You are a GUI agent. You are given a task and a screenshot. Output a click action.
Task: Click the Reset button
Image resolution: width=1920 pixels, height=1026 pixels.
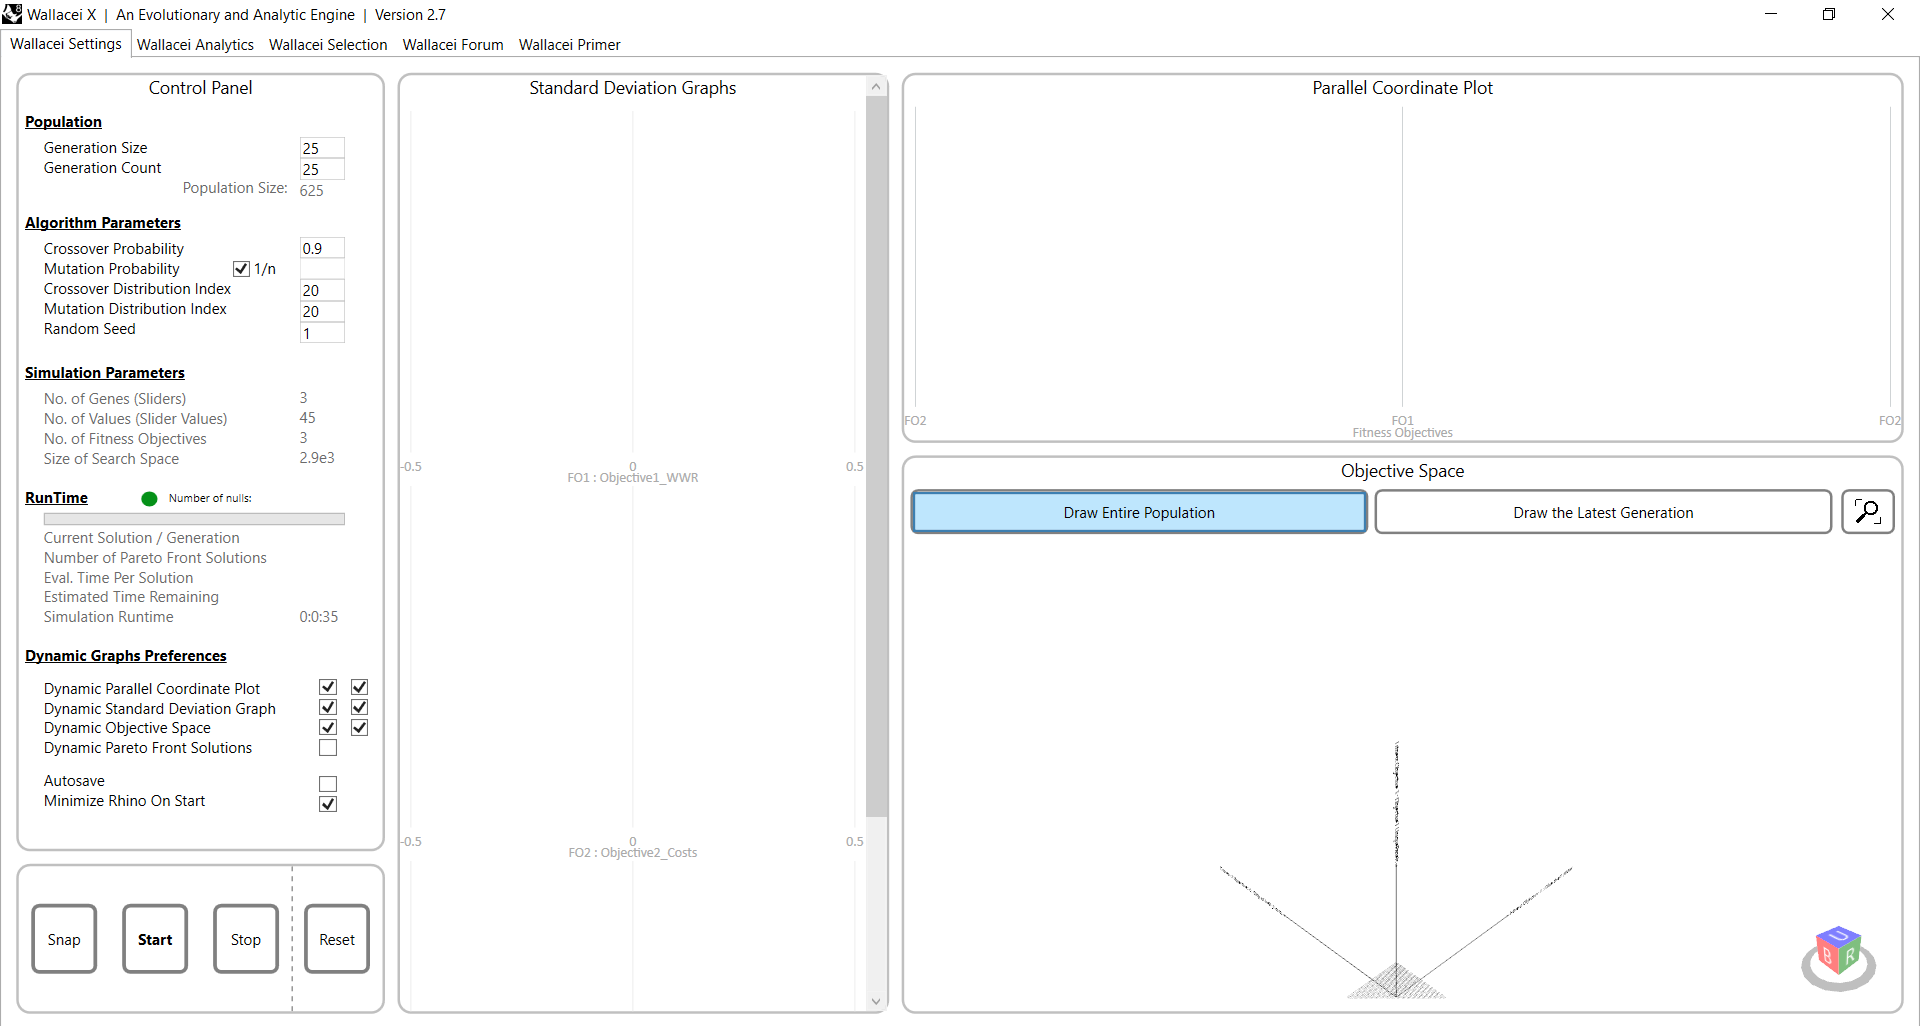coord(337,939)
